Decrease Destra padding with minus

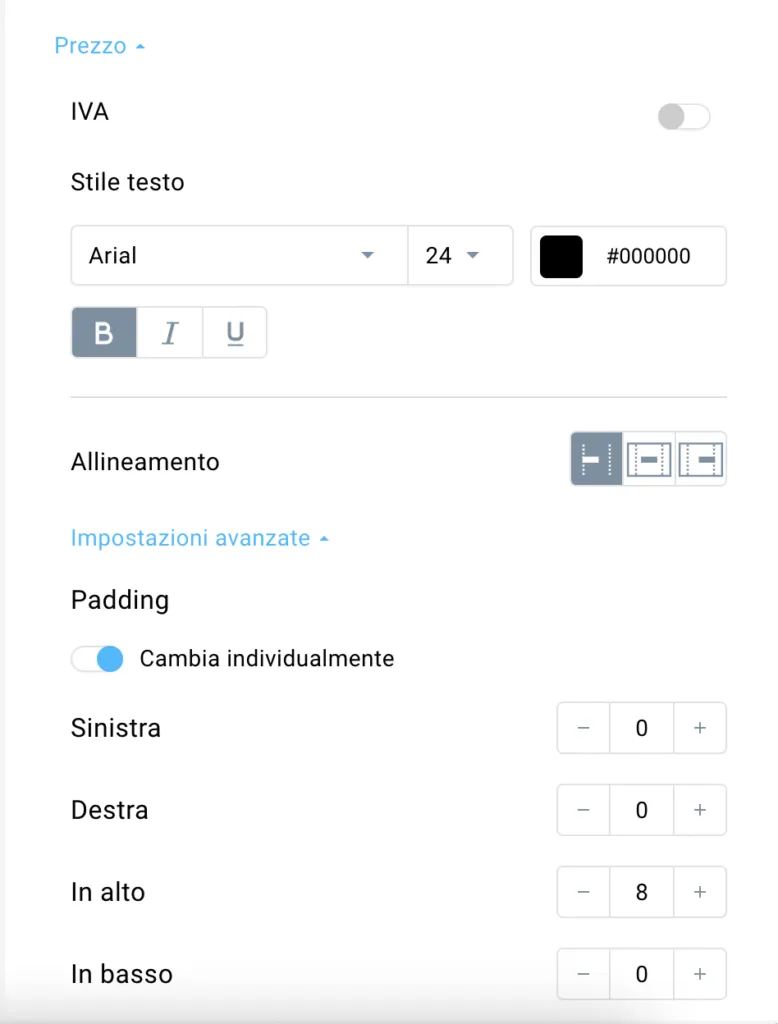583,810
